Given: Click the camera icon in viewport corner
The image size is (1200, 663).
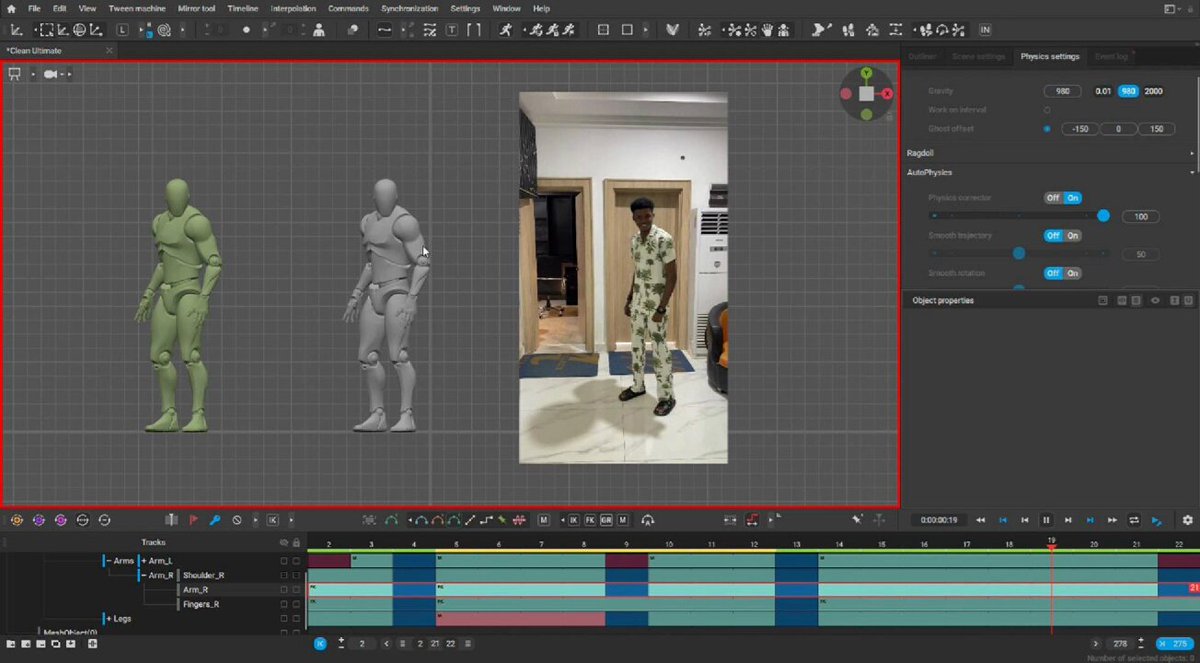Looking at the screenshot, I should pos(51,74).
